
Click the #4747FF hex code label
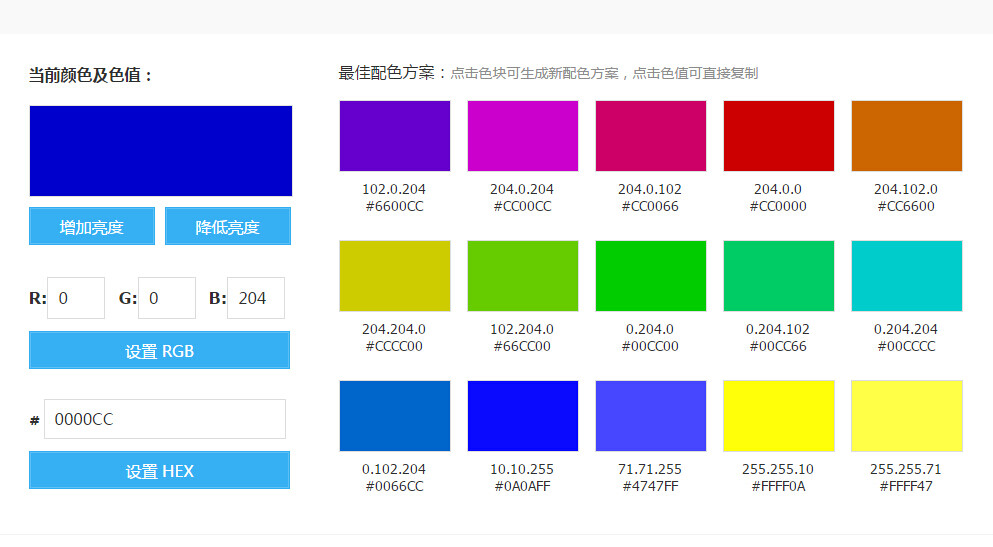(x=650, y=487)
